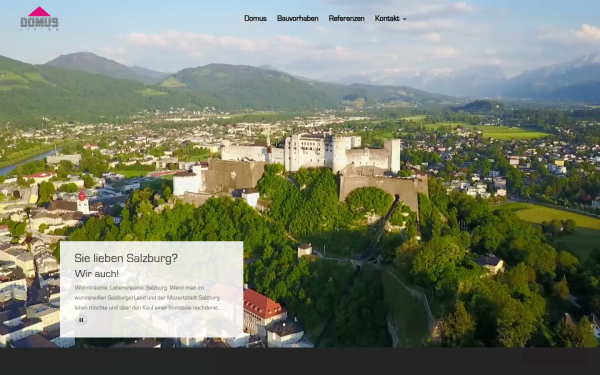The height and width of the screenshot is (375, 600).
Task: Open the Kontakt menu item
Action: coord(387,18)
